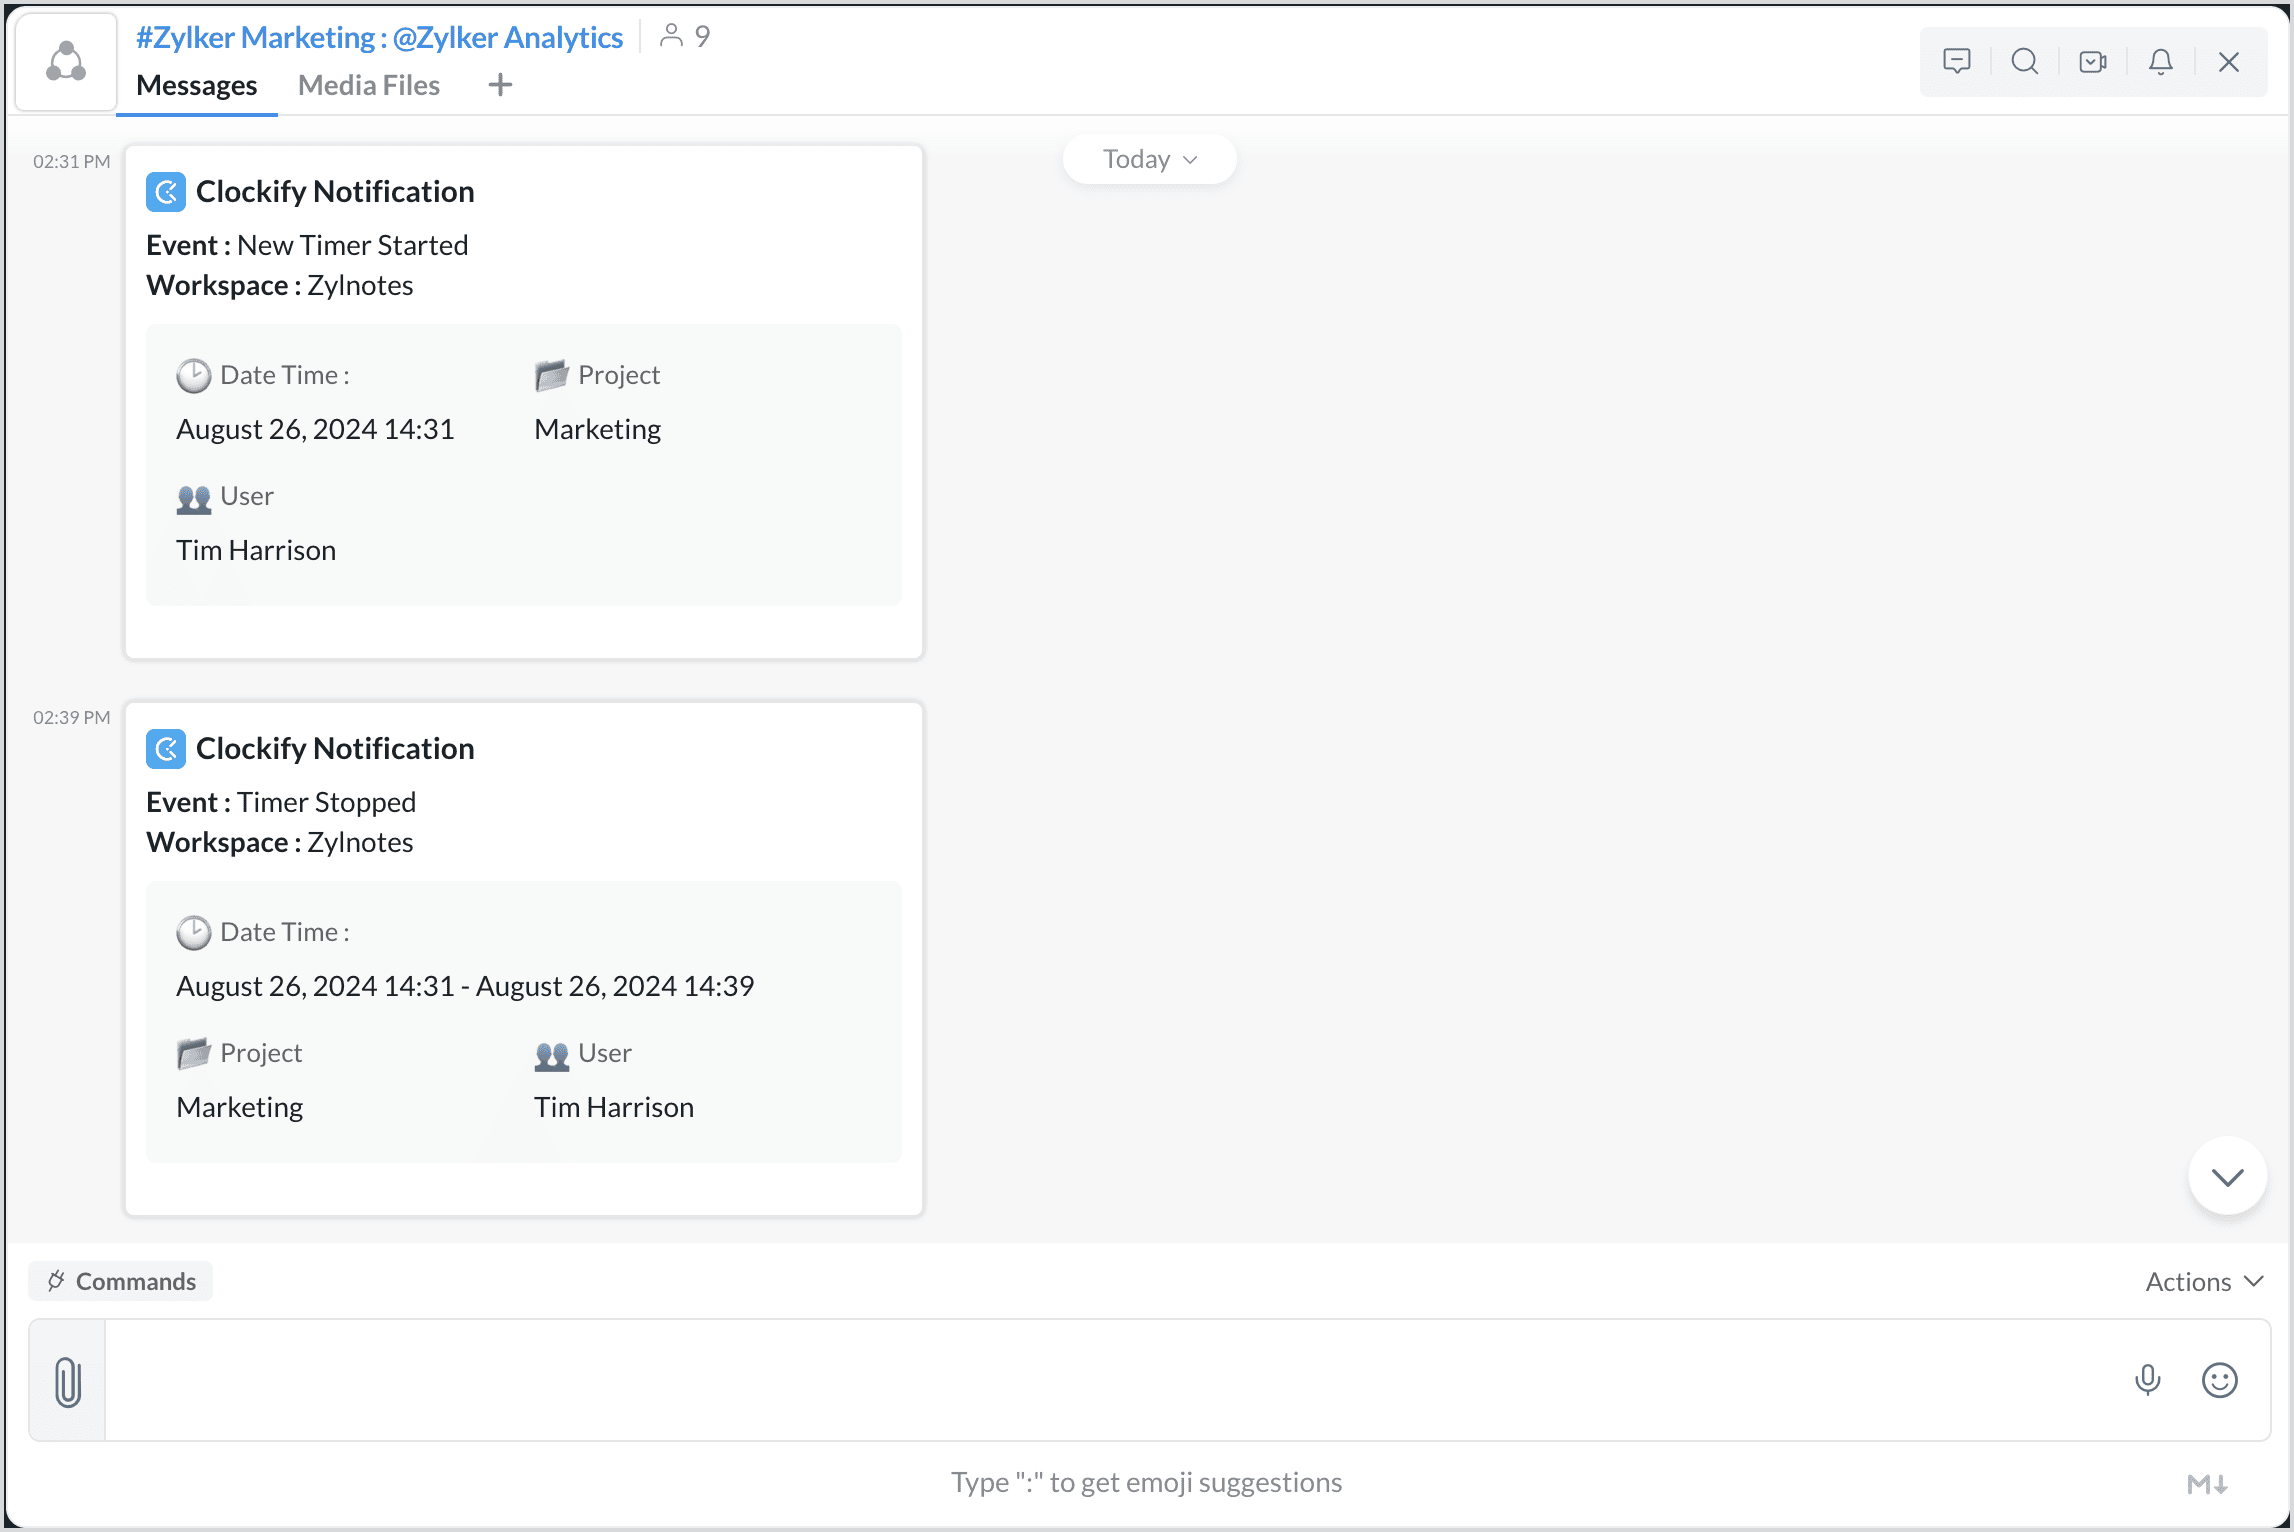Click the plus icon to add a tab

pyautogui.click(x=500, y=86)
